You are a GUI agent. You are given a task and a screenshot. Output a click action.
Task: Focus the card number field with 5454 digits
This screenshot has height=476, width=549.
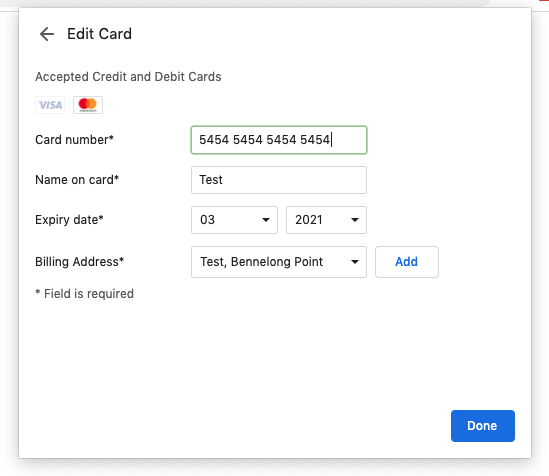(x=279, y=140)
